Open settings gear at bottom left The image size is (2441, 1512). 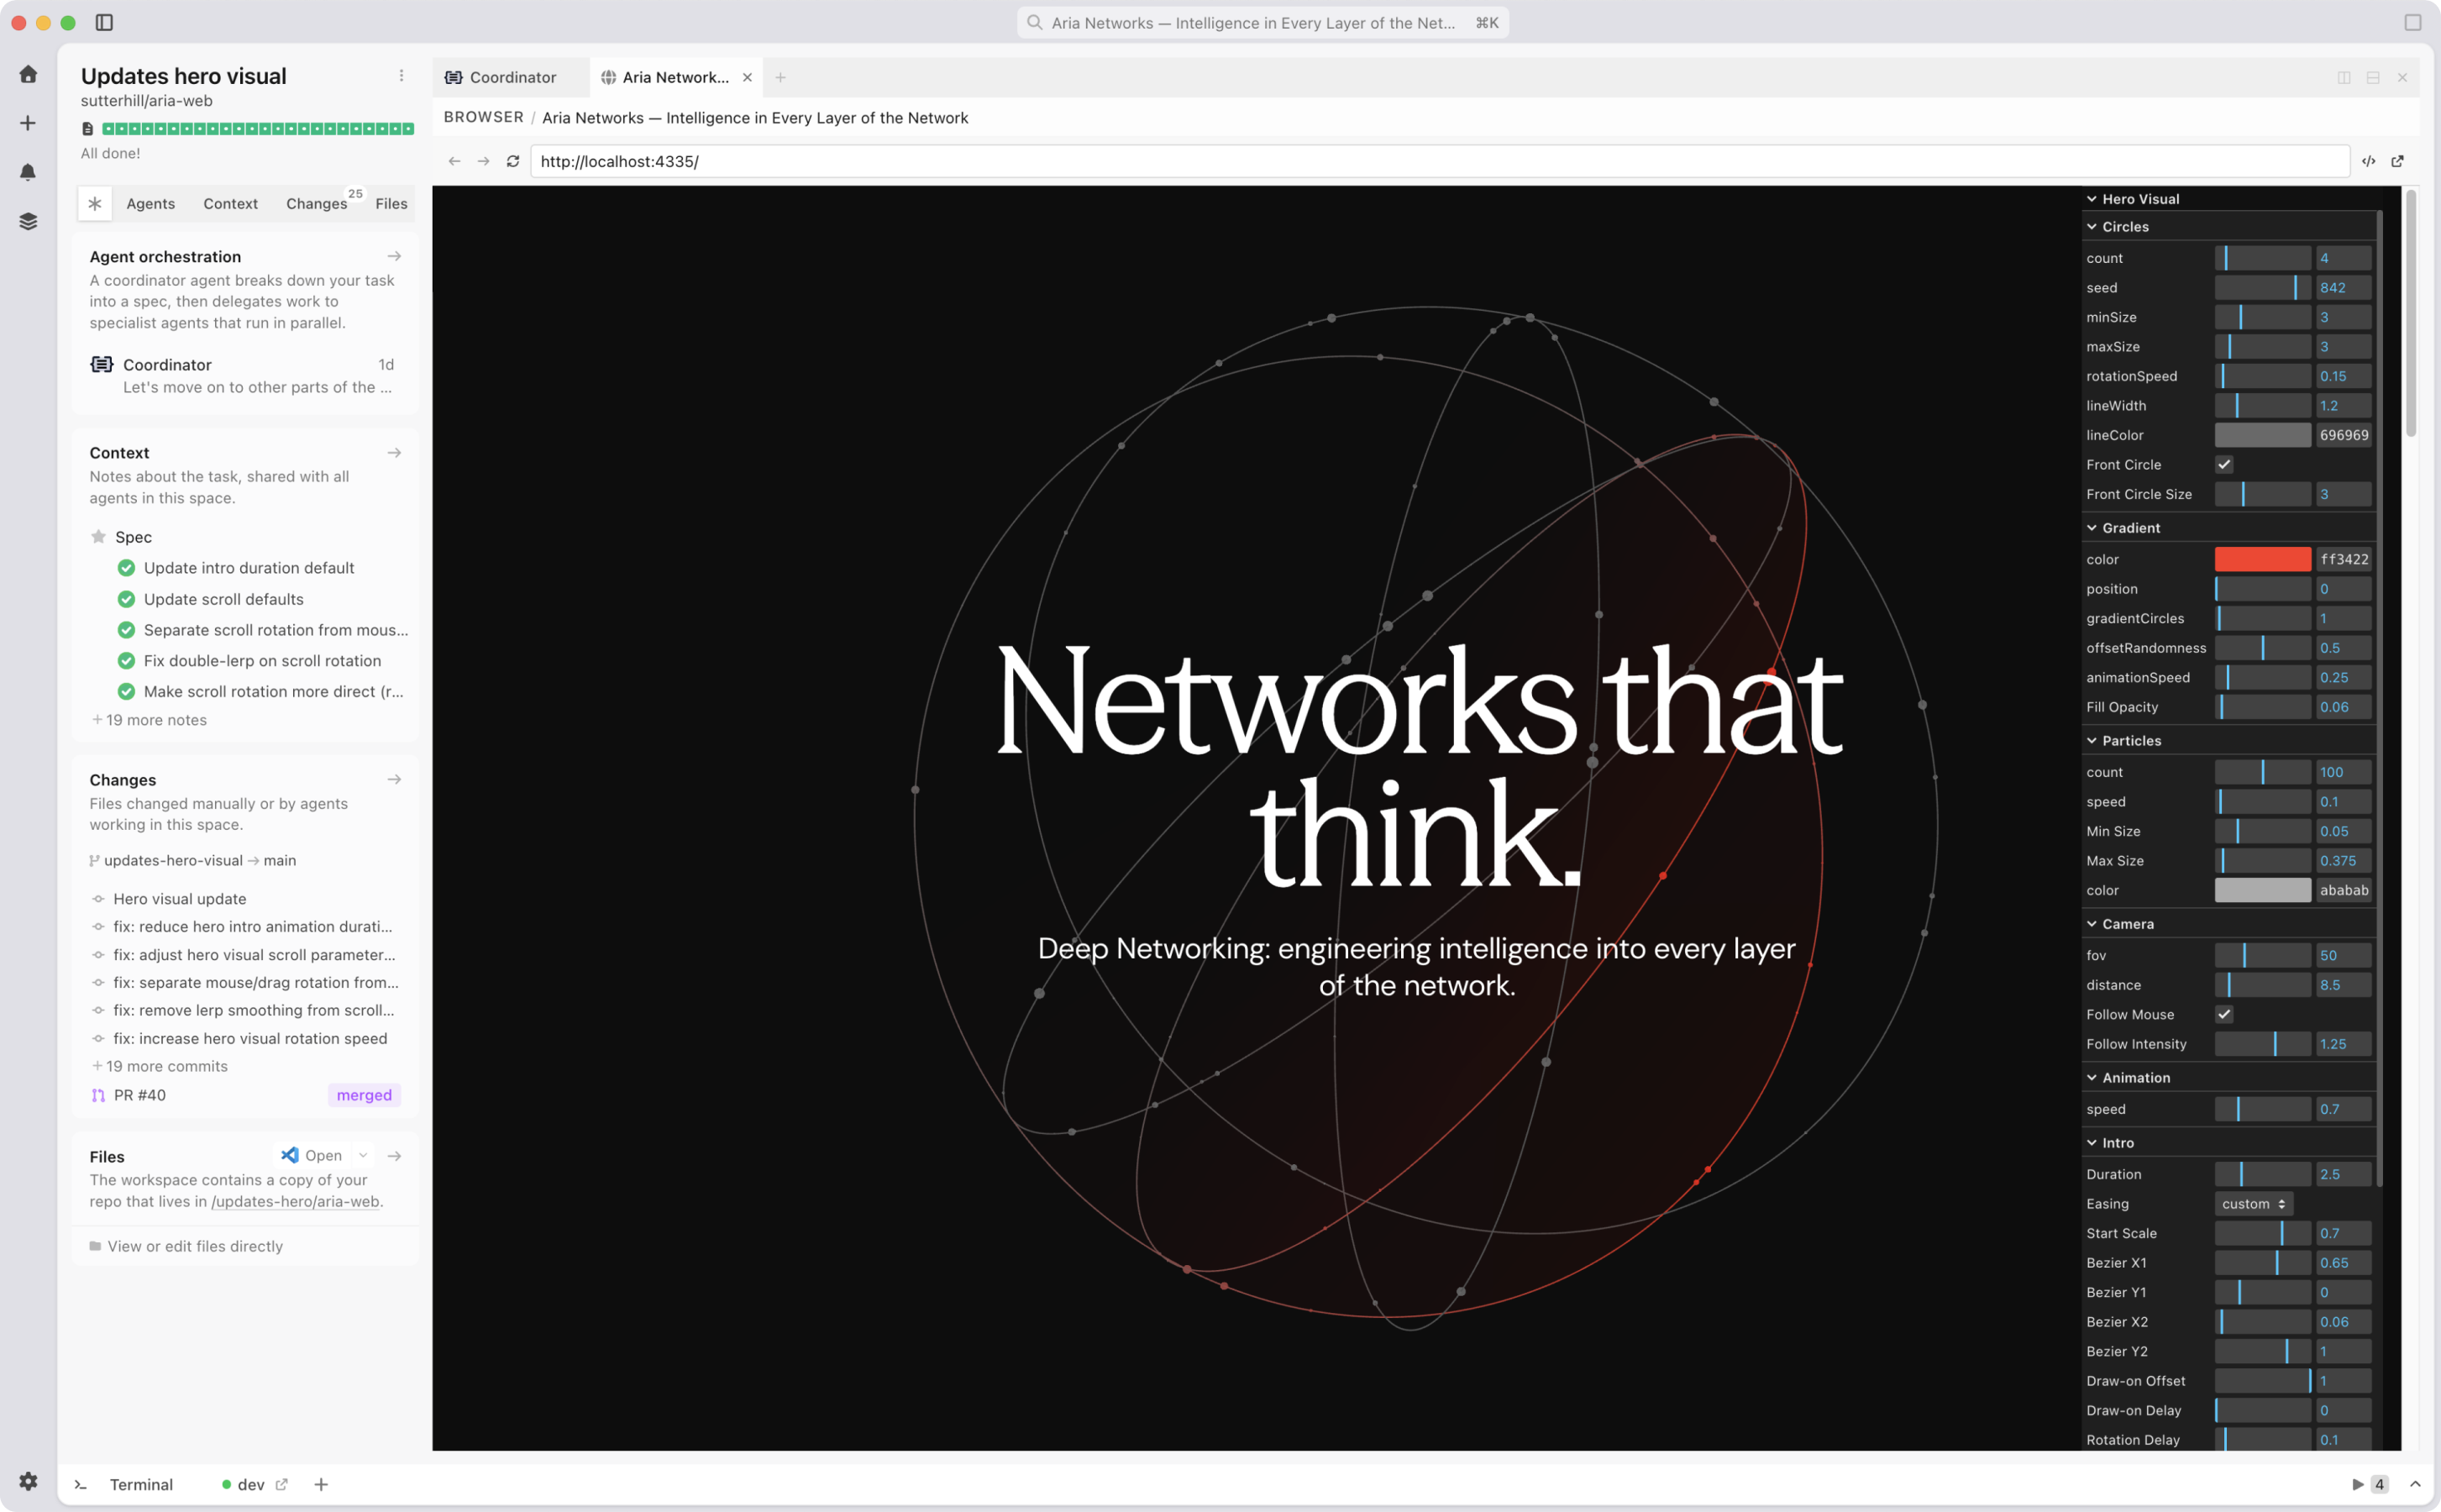(28, 1481)
